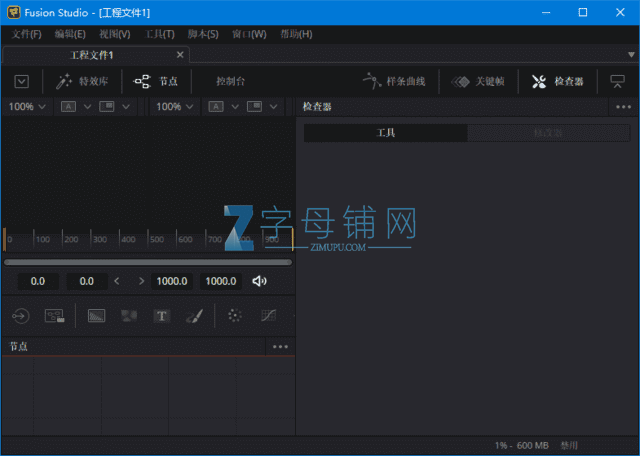The width and height of the screenshot is (640, 456).
Task: Click the Background tool icon
Action: (x=97, y=315)
